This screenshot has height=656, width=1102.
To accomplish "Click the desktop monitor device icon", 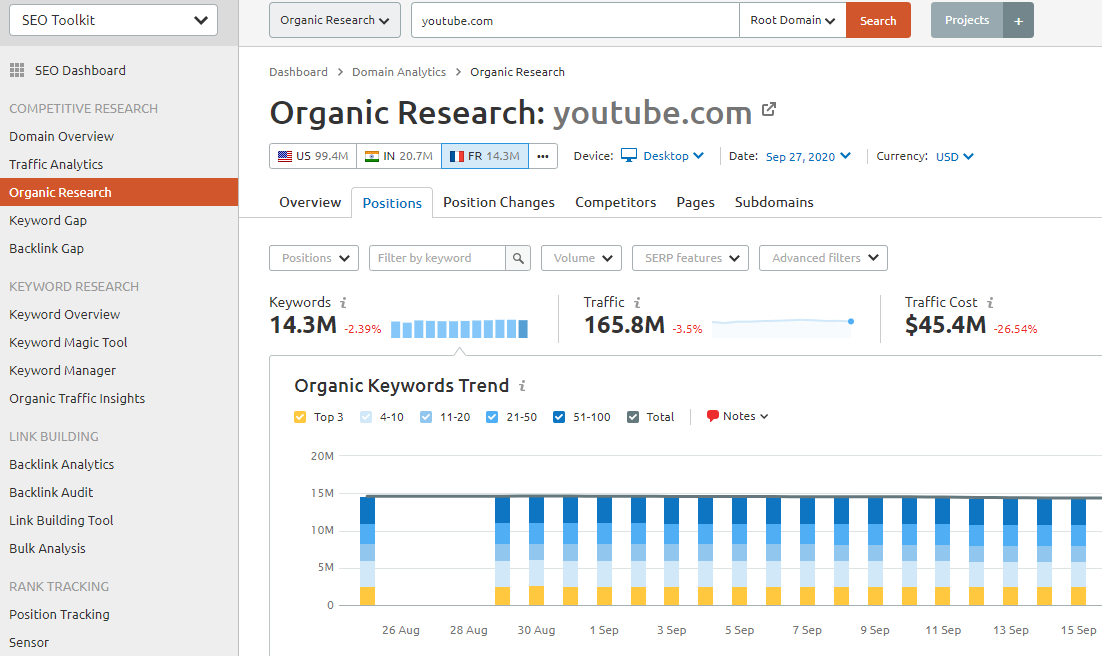I will coord(629,155).
